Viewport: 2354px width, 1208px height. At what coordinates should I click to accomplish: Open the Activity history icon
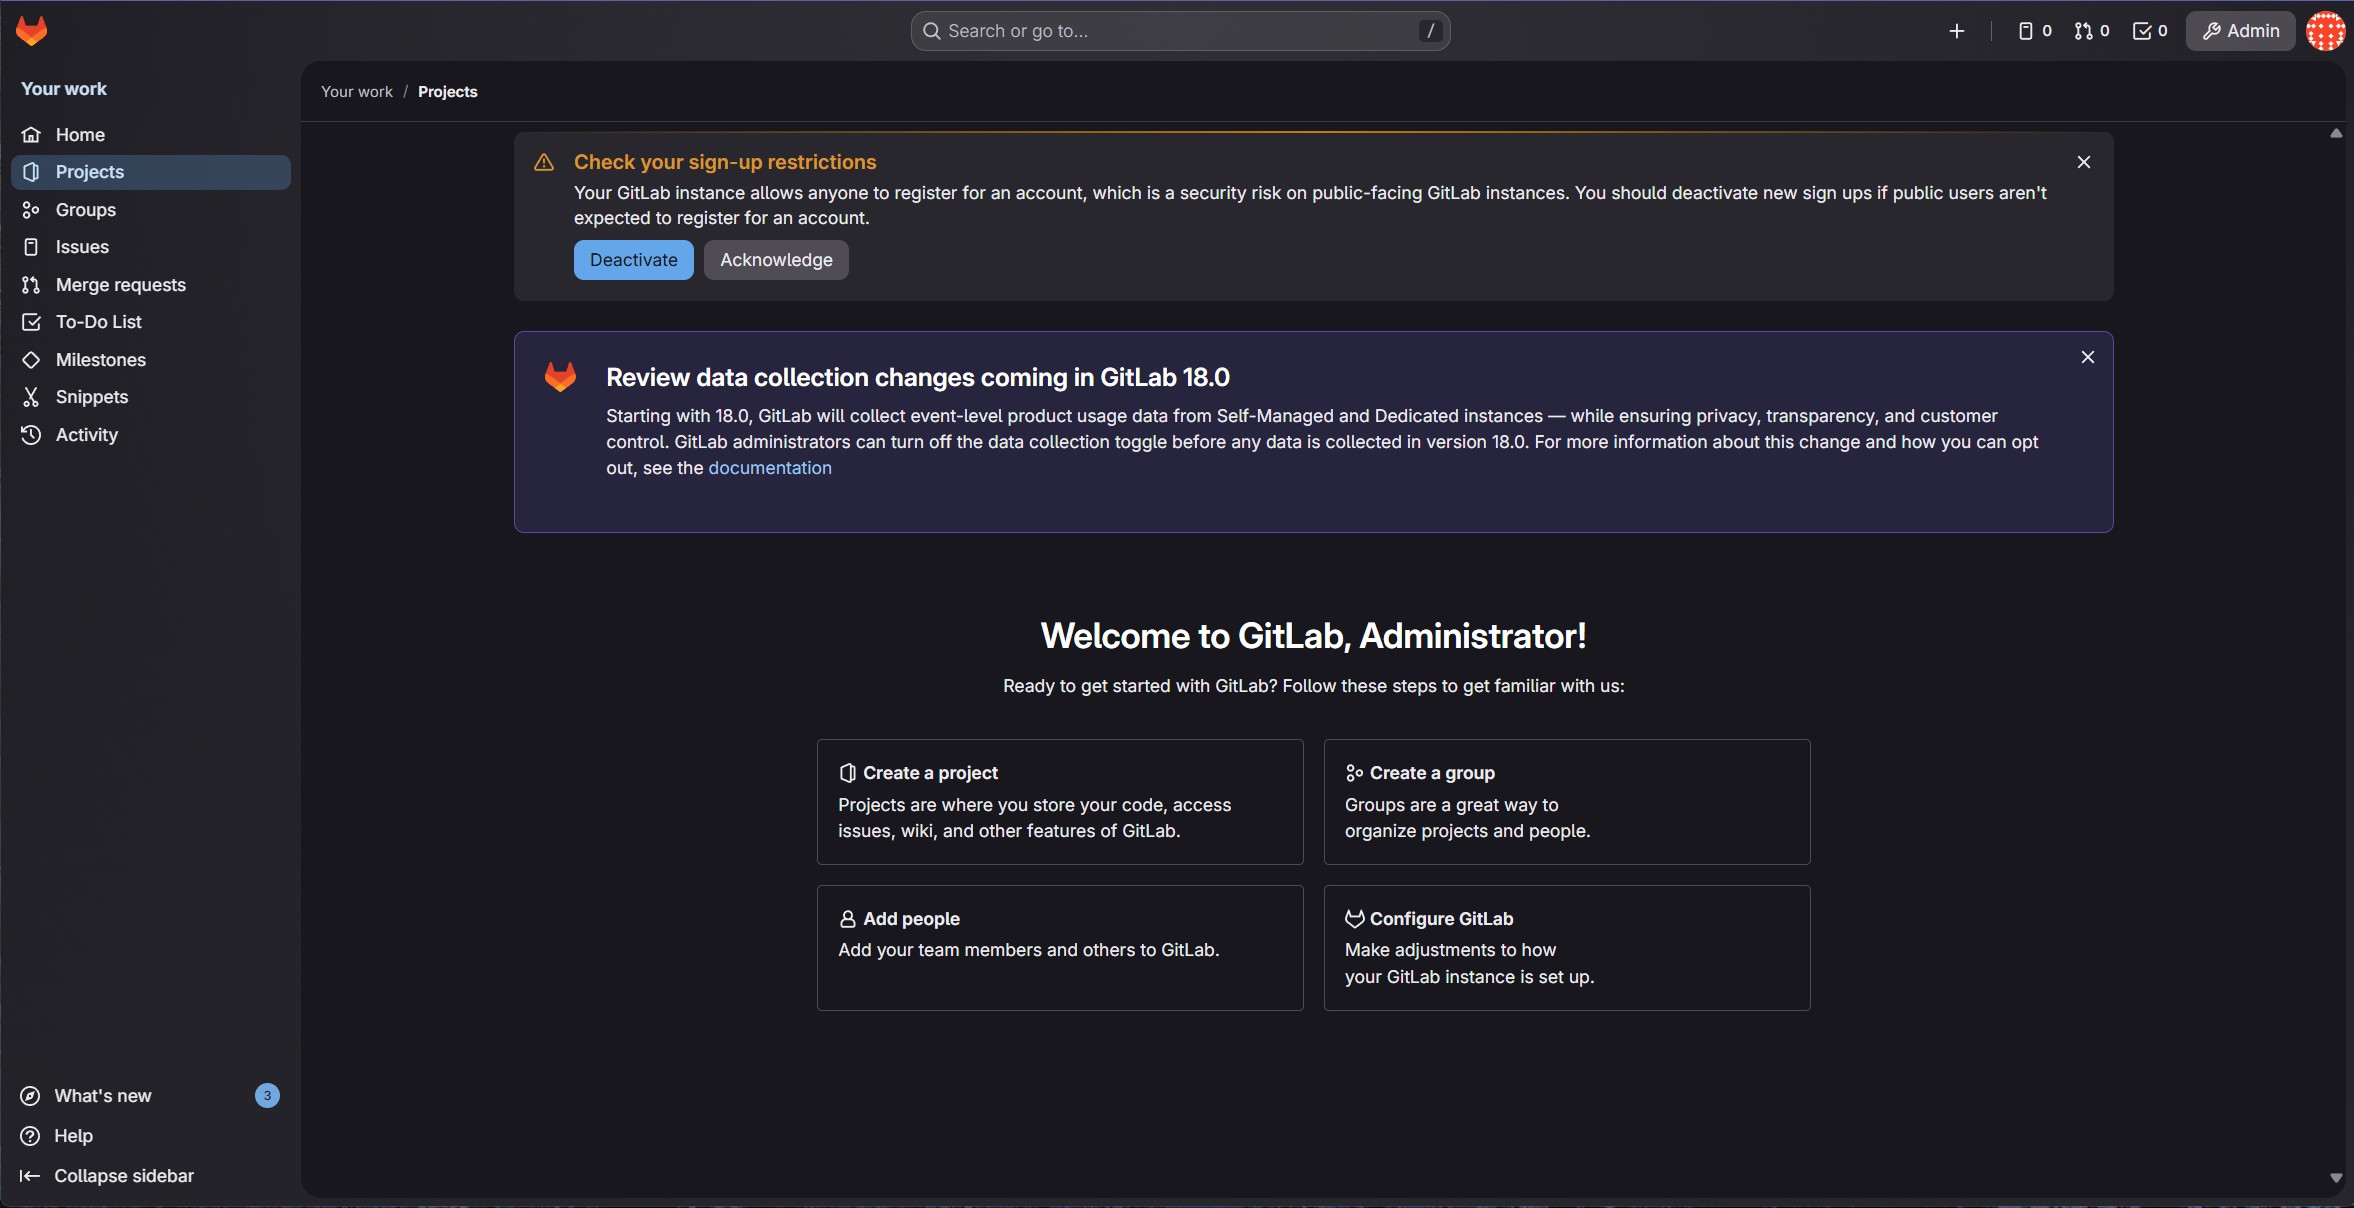[31, 435]
